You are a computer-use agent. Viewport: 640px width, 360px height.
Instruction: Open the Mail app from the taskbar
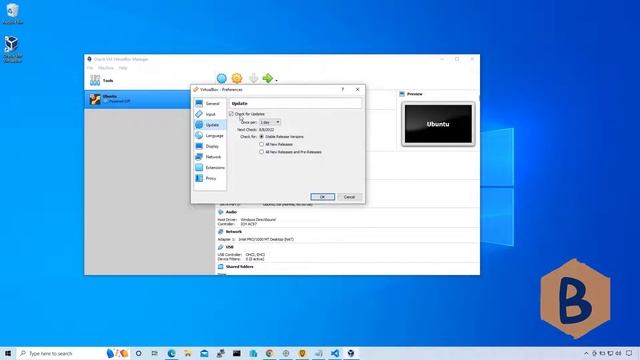[x=204, y=353]
